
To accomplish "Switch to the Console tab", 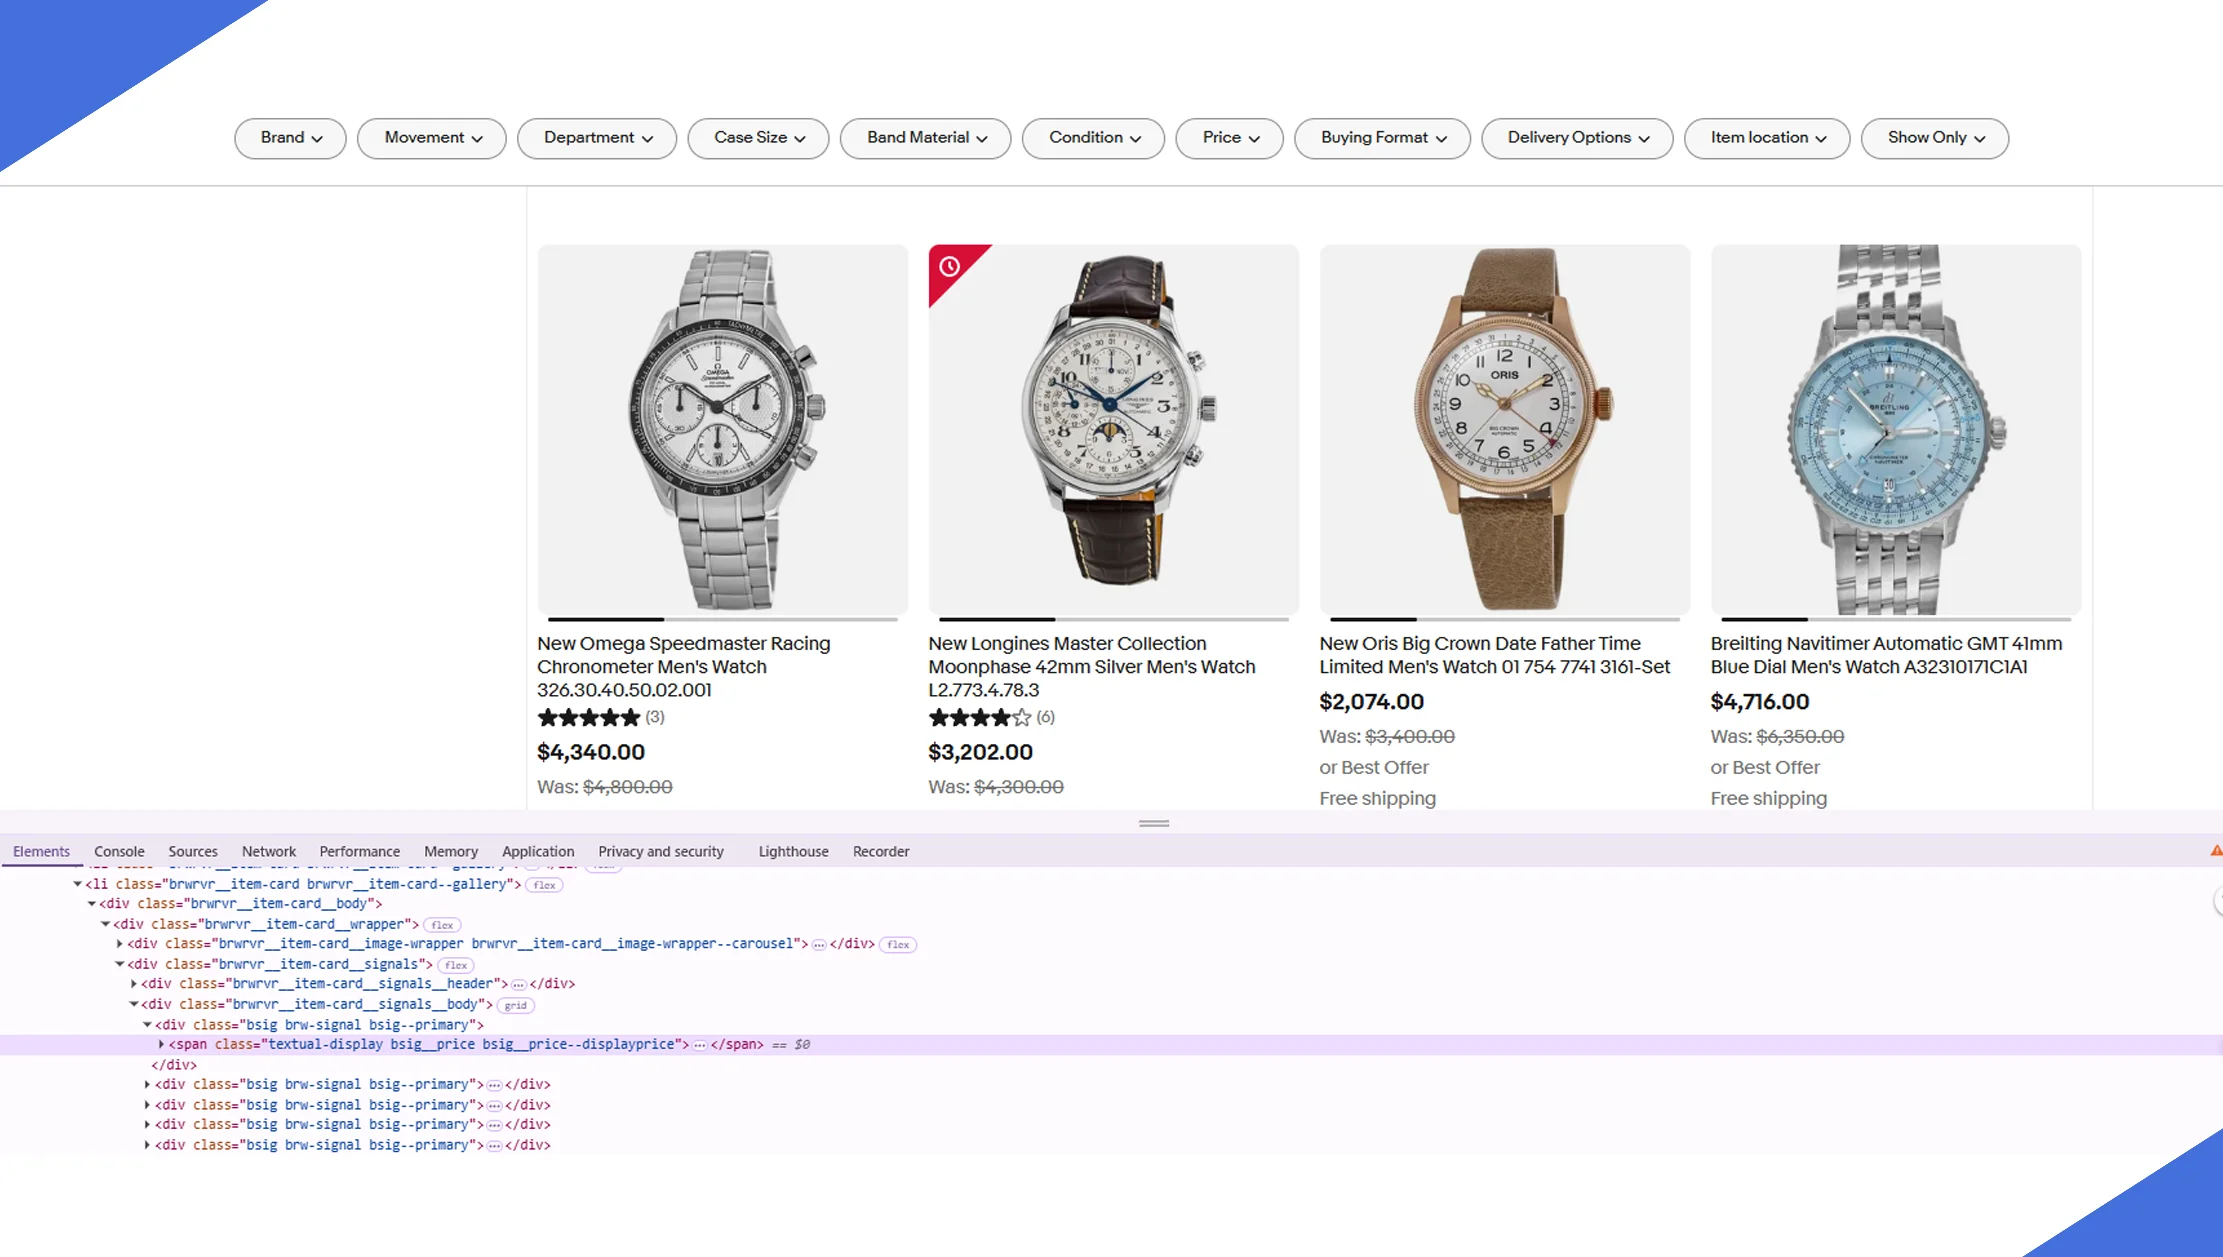I will coord(119,852).
